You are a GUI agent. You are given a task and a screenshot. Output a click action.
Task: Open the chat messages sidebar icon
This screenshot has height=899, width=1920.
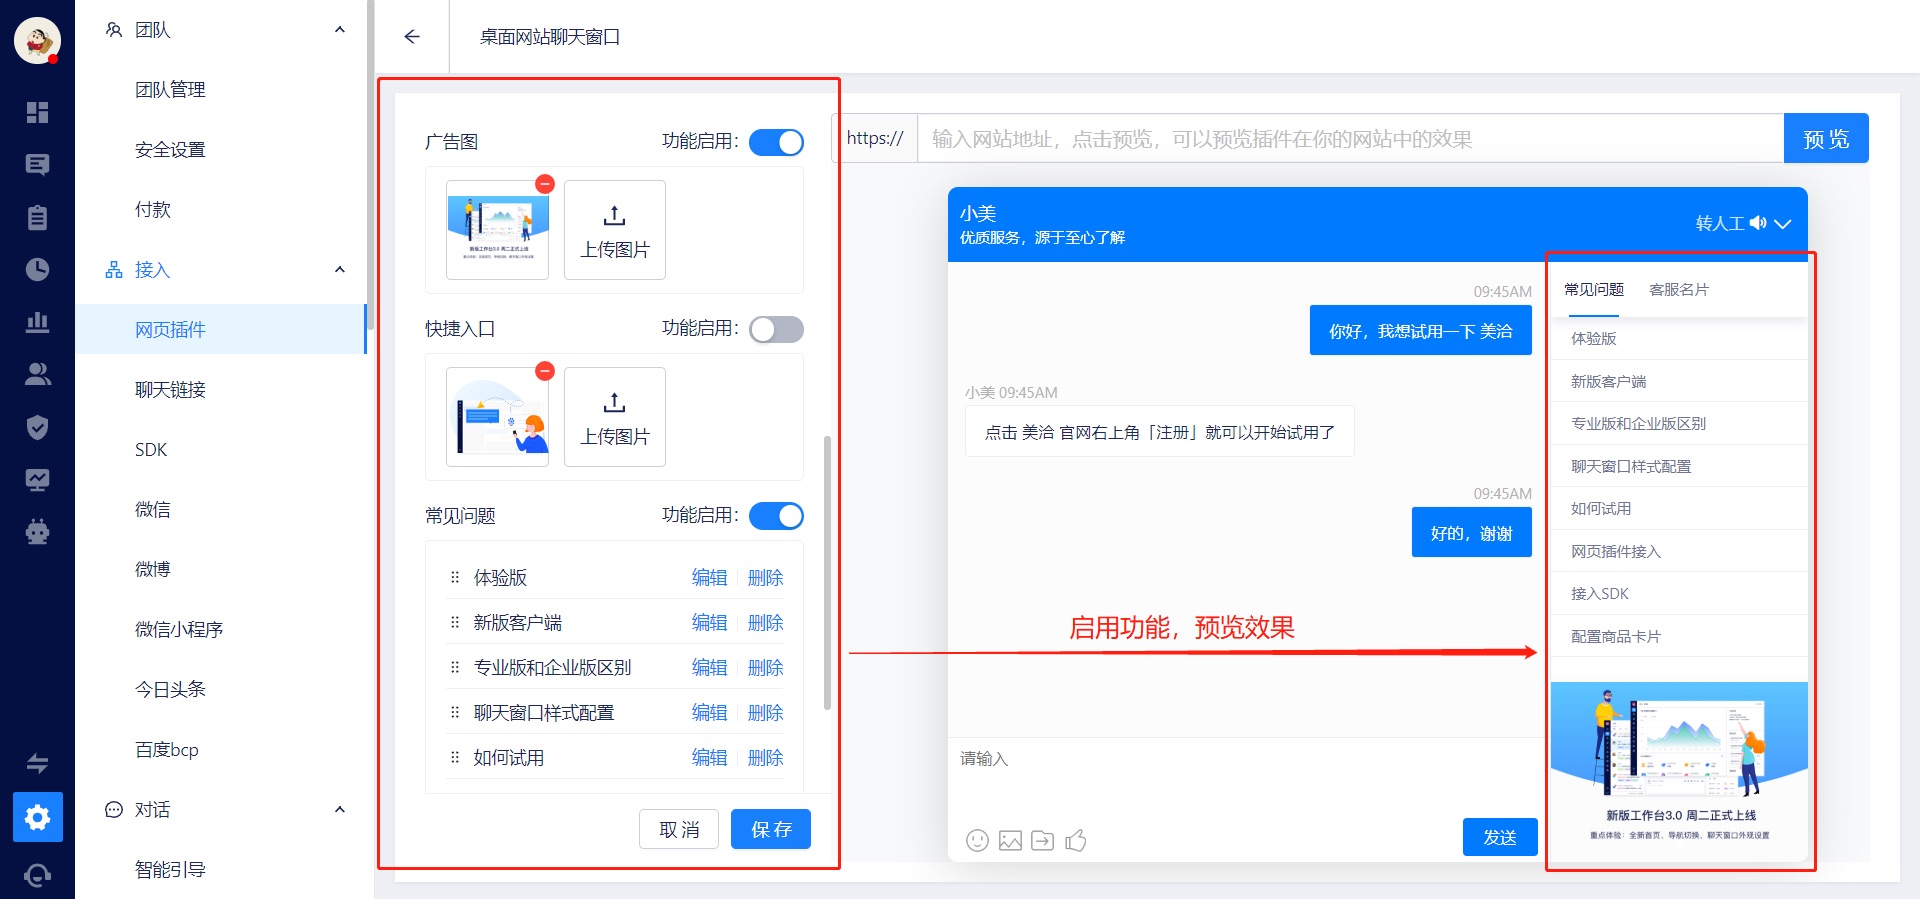pyautogui.click(x=37, y=165)
